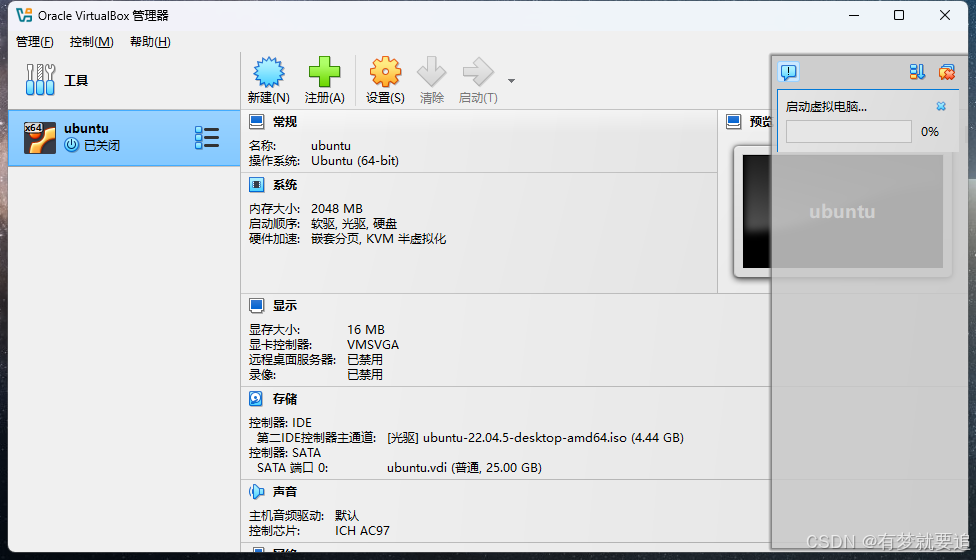Click the notification center speech-bubble icon
This screenshot has width=976, height=560.
pos(789,72)
